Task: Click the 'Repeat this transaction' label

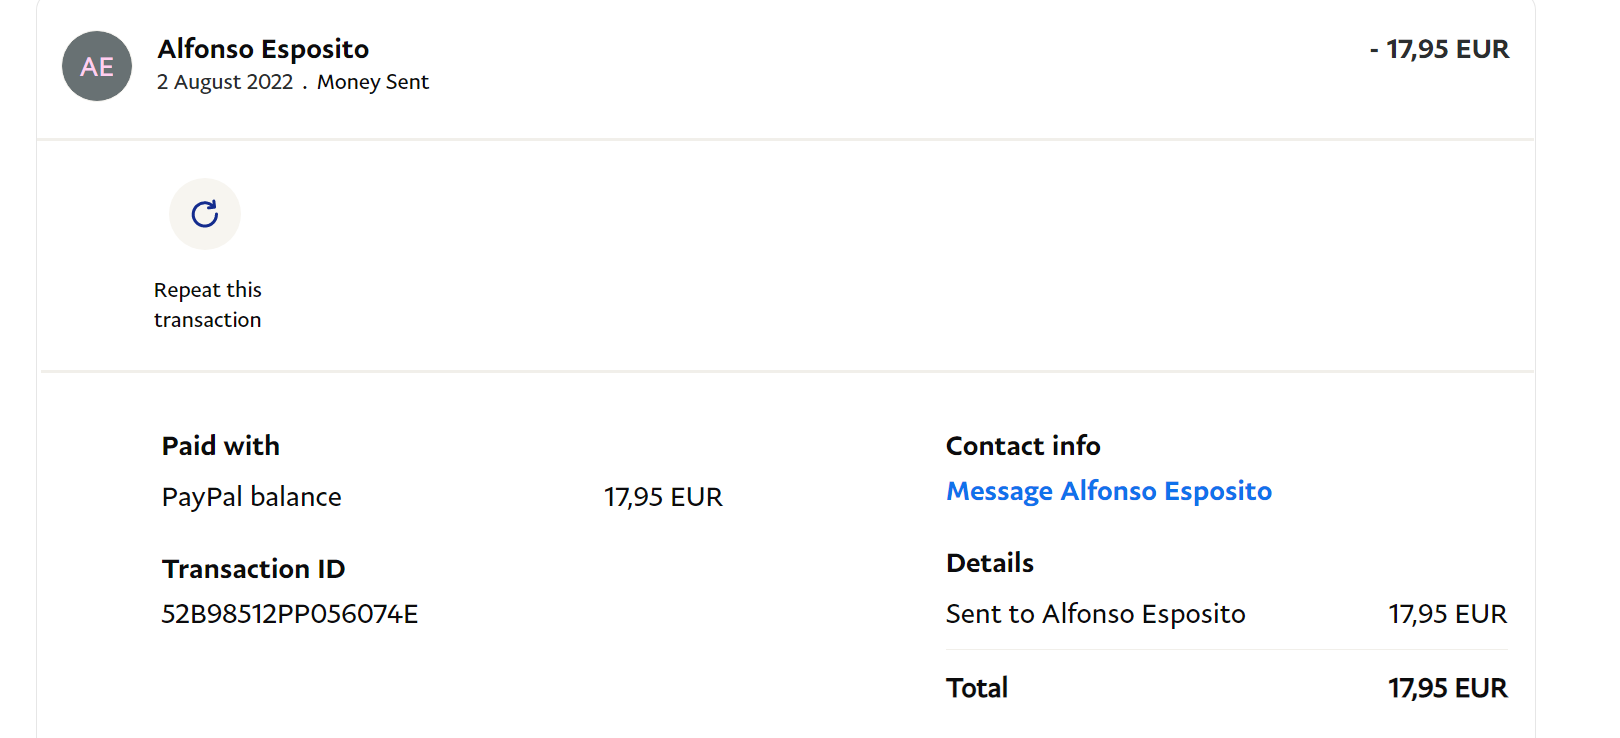Action: pyautogui.click(x=207, y=305)
